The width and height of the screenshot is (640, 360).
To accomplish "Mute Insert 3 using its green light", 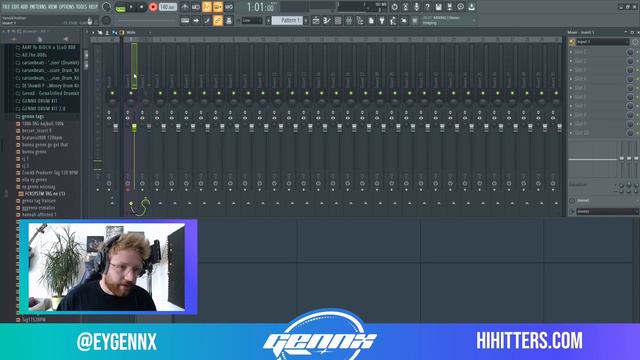I will coord(160,93).
